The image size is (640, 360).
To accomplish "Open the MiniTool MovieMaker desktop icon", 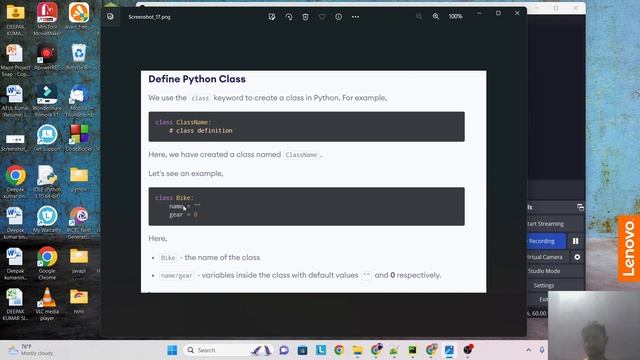I will pyautogui.click(x=47, y=19).
